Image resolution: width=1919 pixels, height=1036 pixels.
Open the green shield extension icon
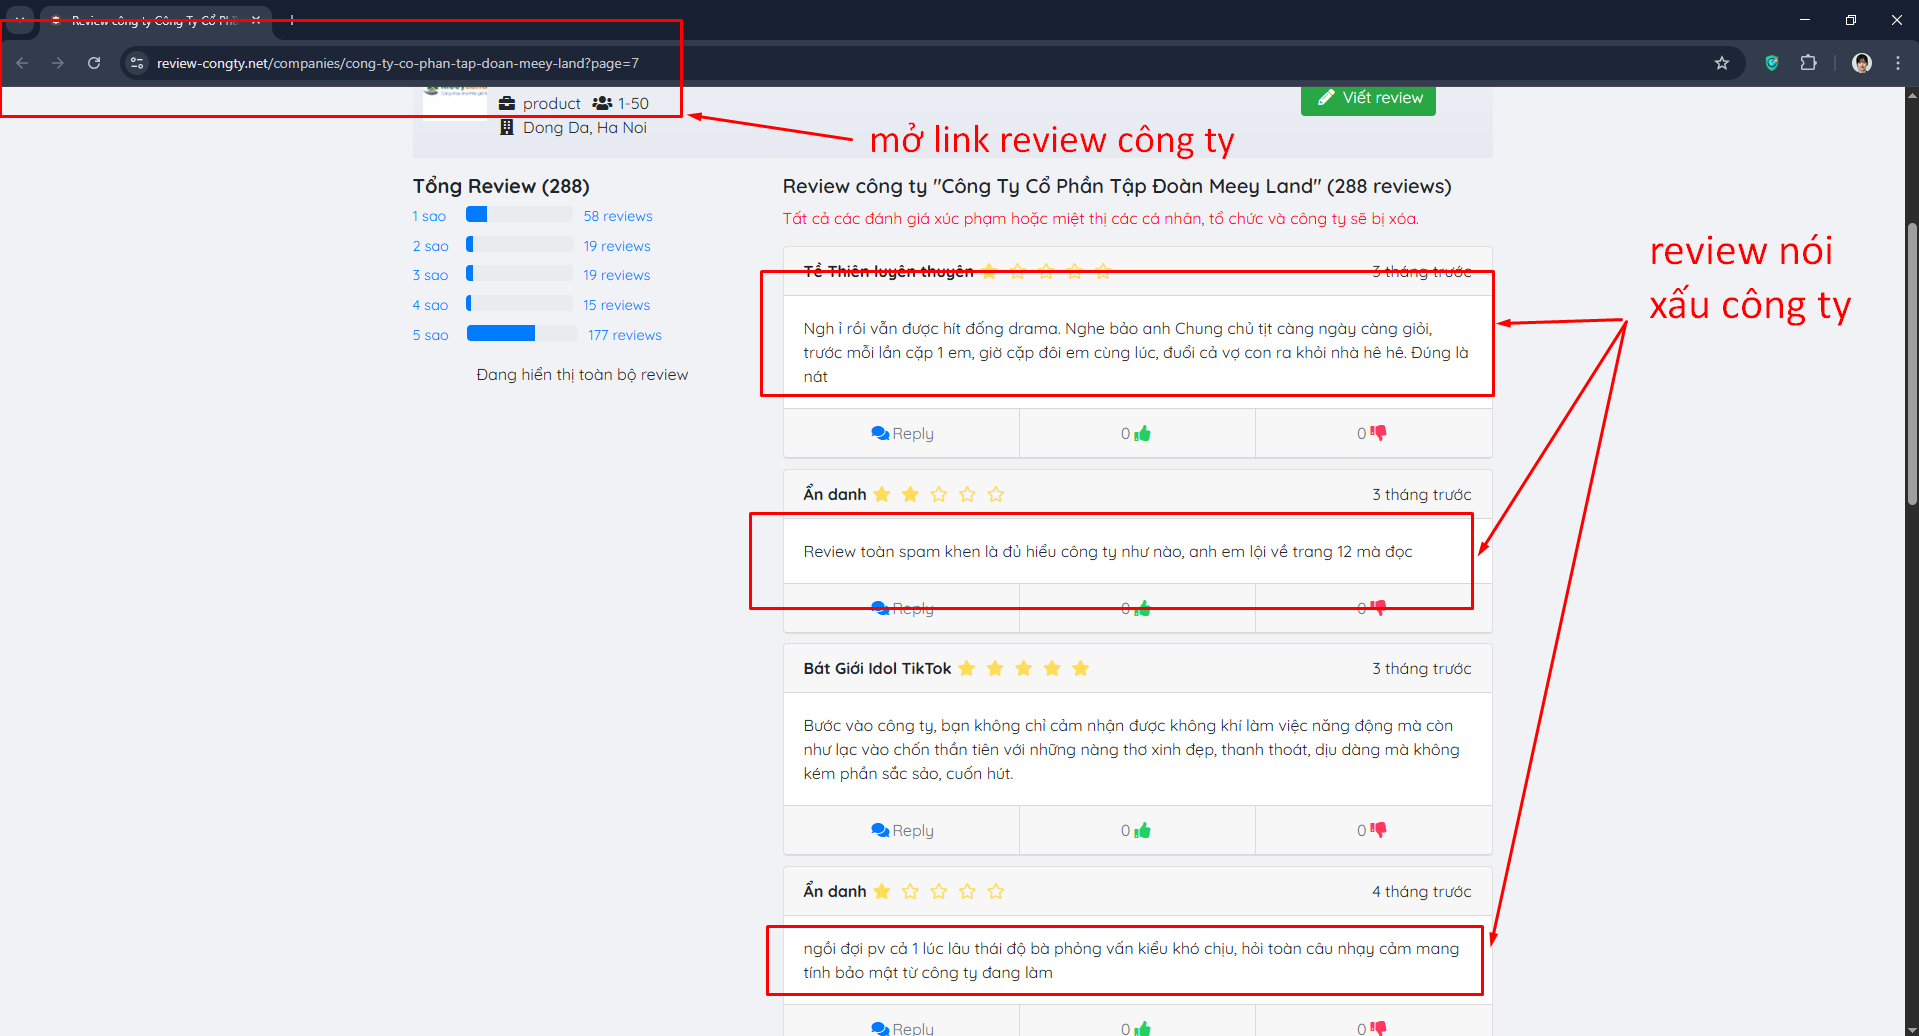point(1772,63)
